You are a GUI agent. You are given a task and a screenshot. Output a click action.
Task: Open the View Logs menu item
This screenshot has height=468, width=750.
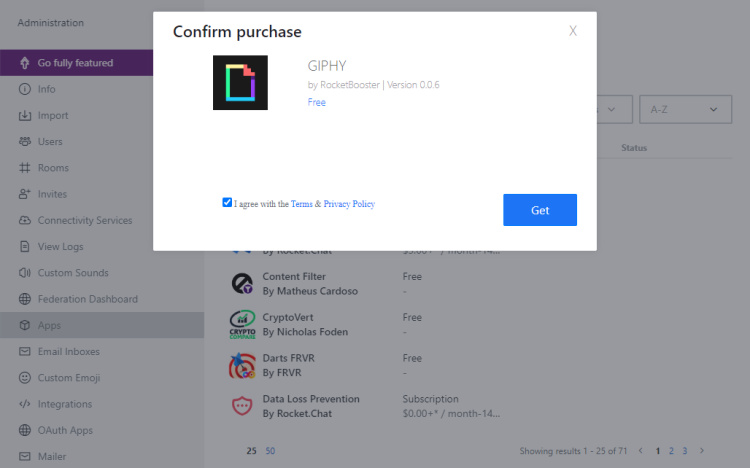point(60,247)
